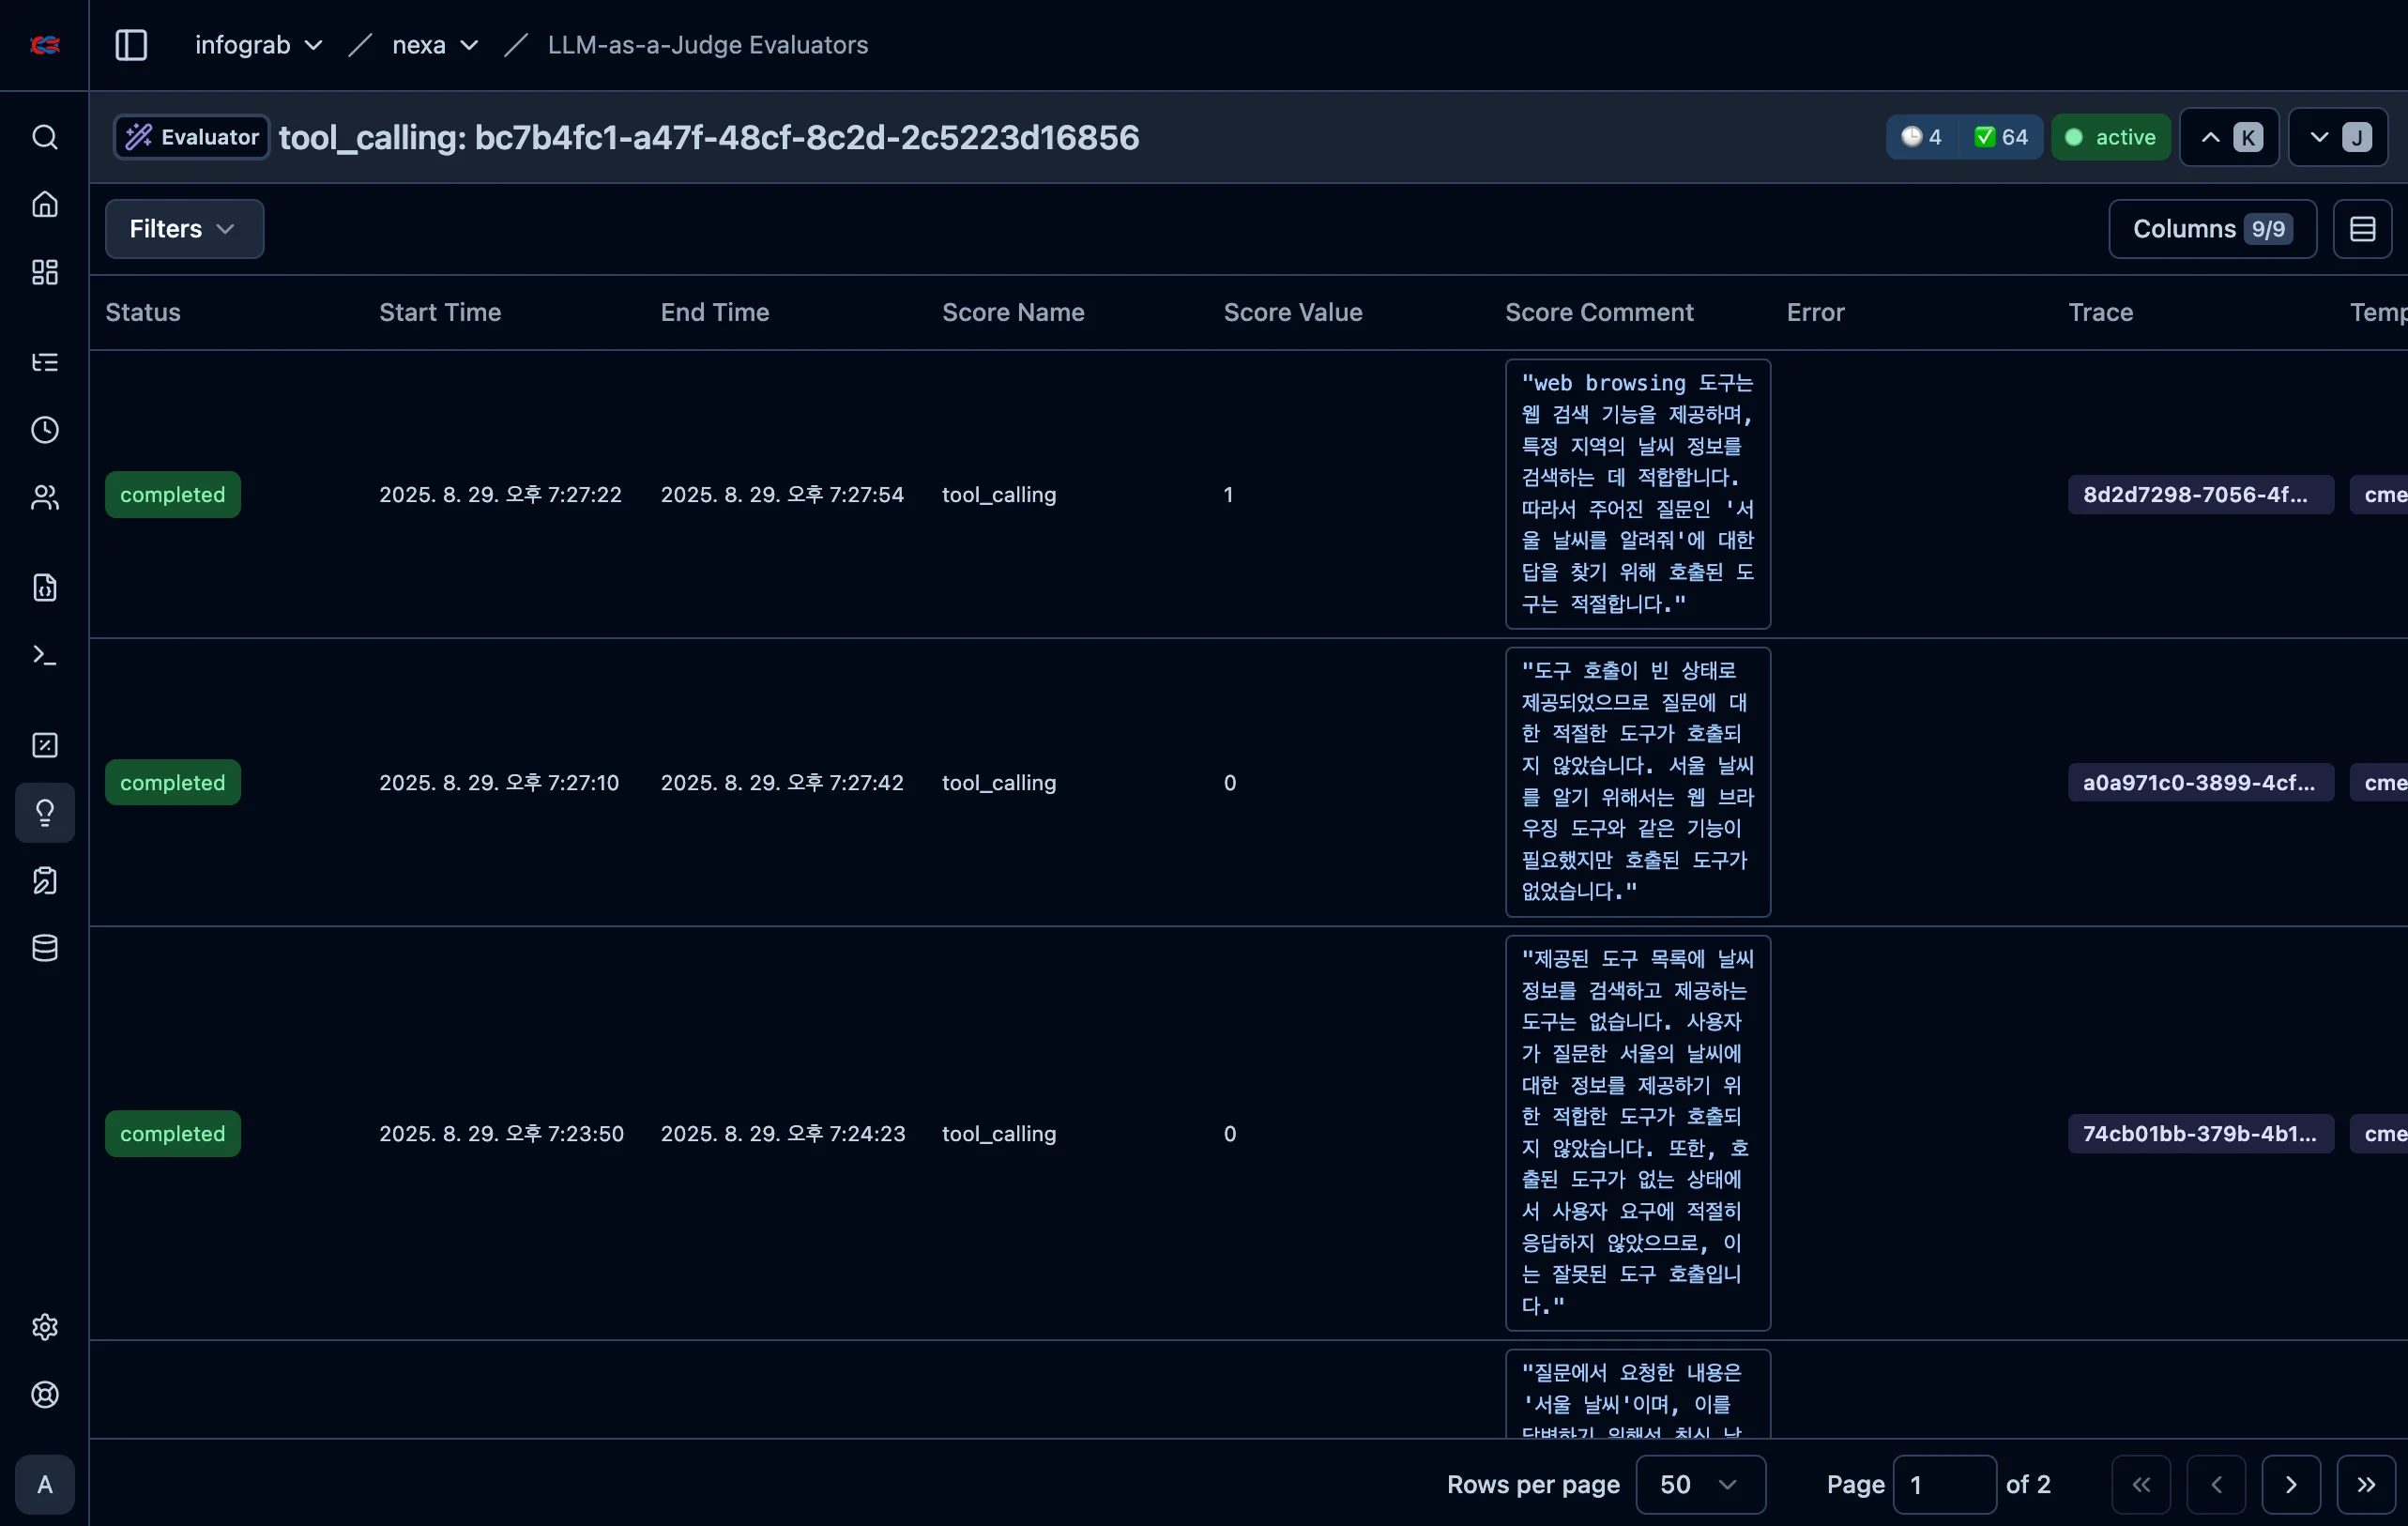Image resolution: width=2408 pixels, height=1526 pixels.
Task: Open the Dashboards grid icon
Action: pos(45,272)
